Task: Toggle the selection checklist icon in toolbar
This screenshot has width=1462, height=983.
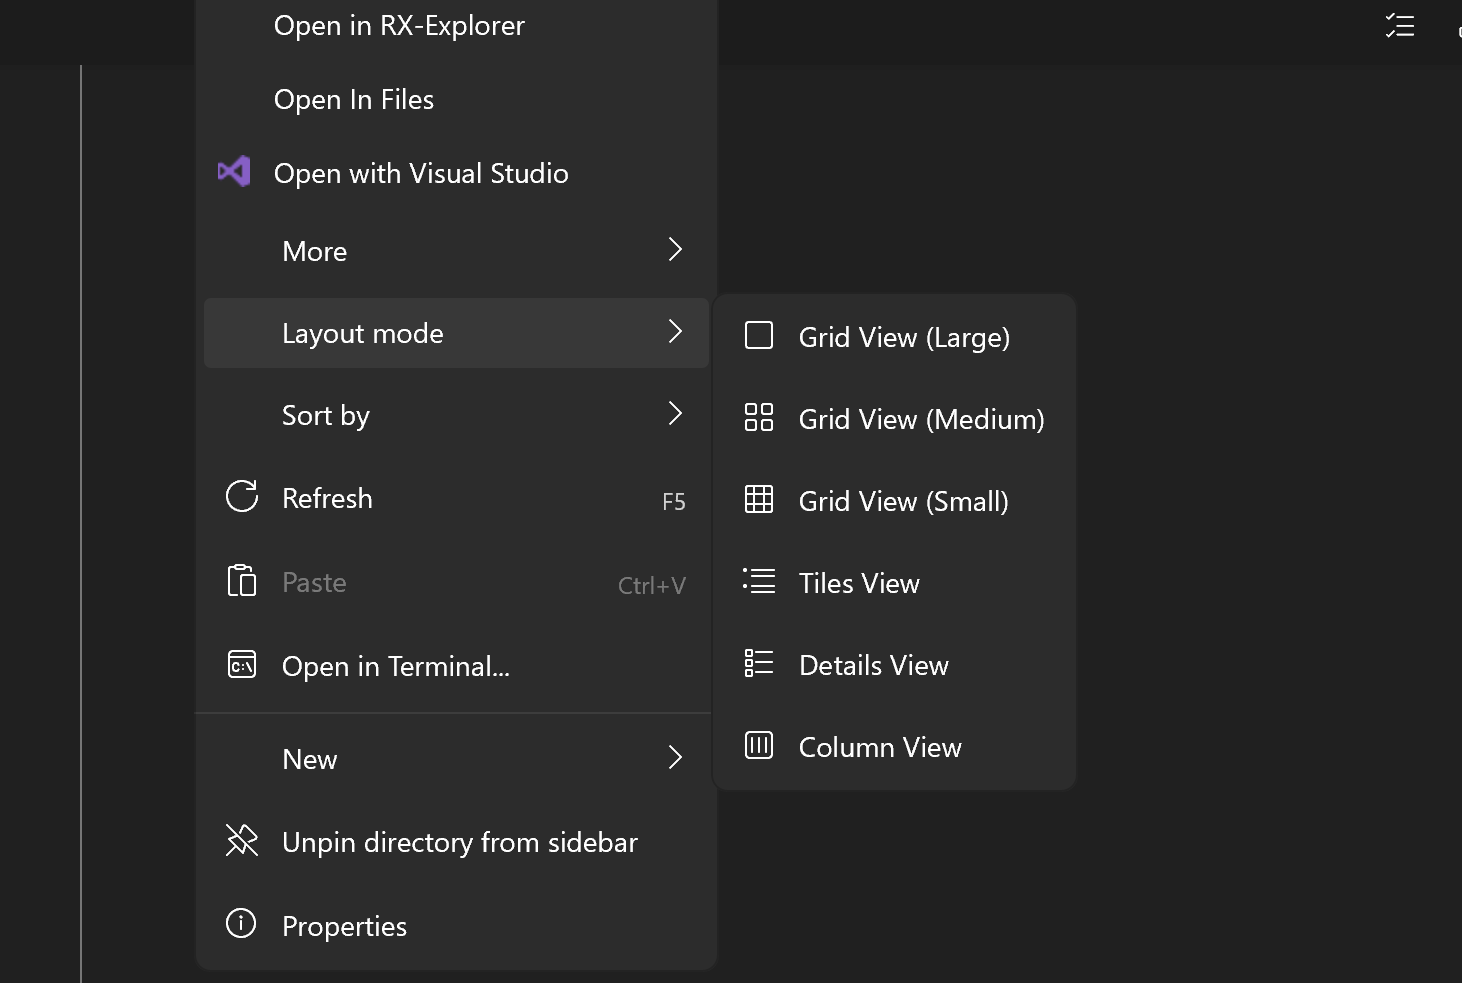Action: tap(1399, 26)
